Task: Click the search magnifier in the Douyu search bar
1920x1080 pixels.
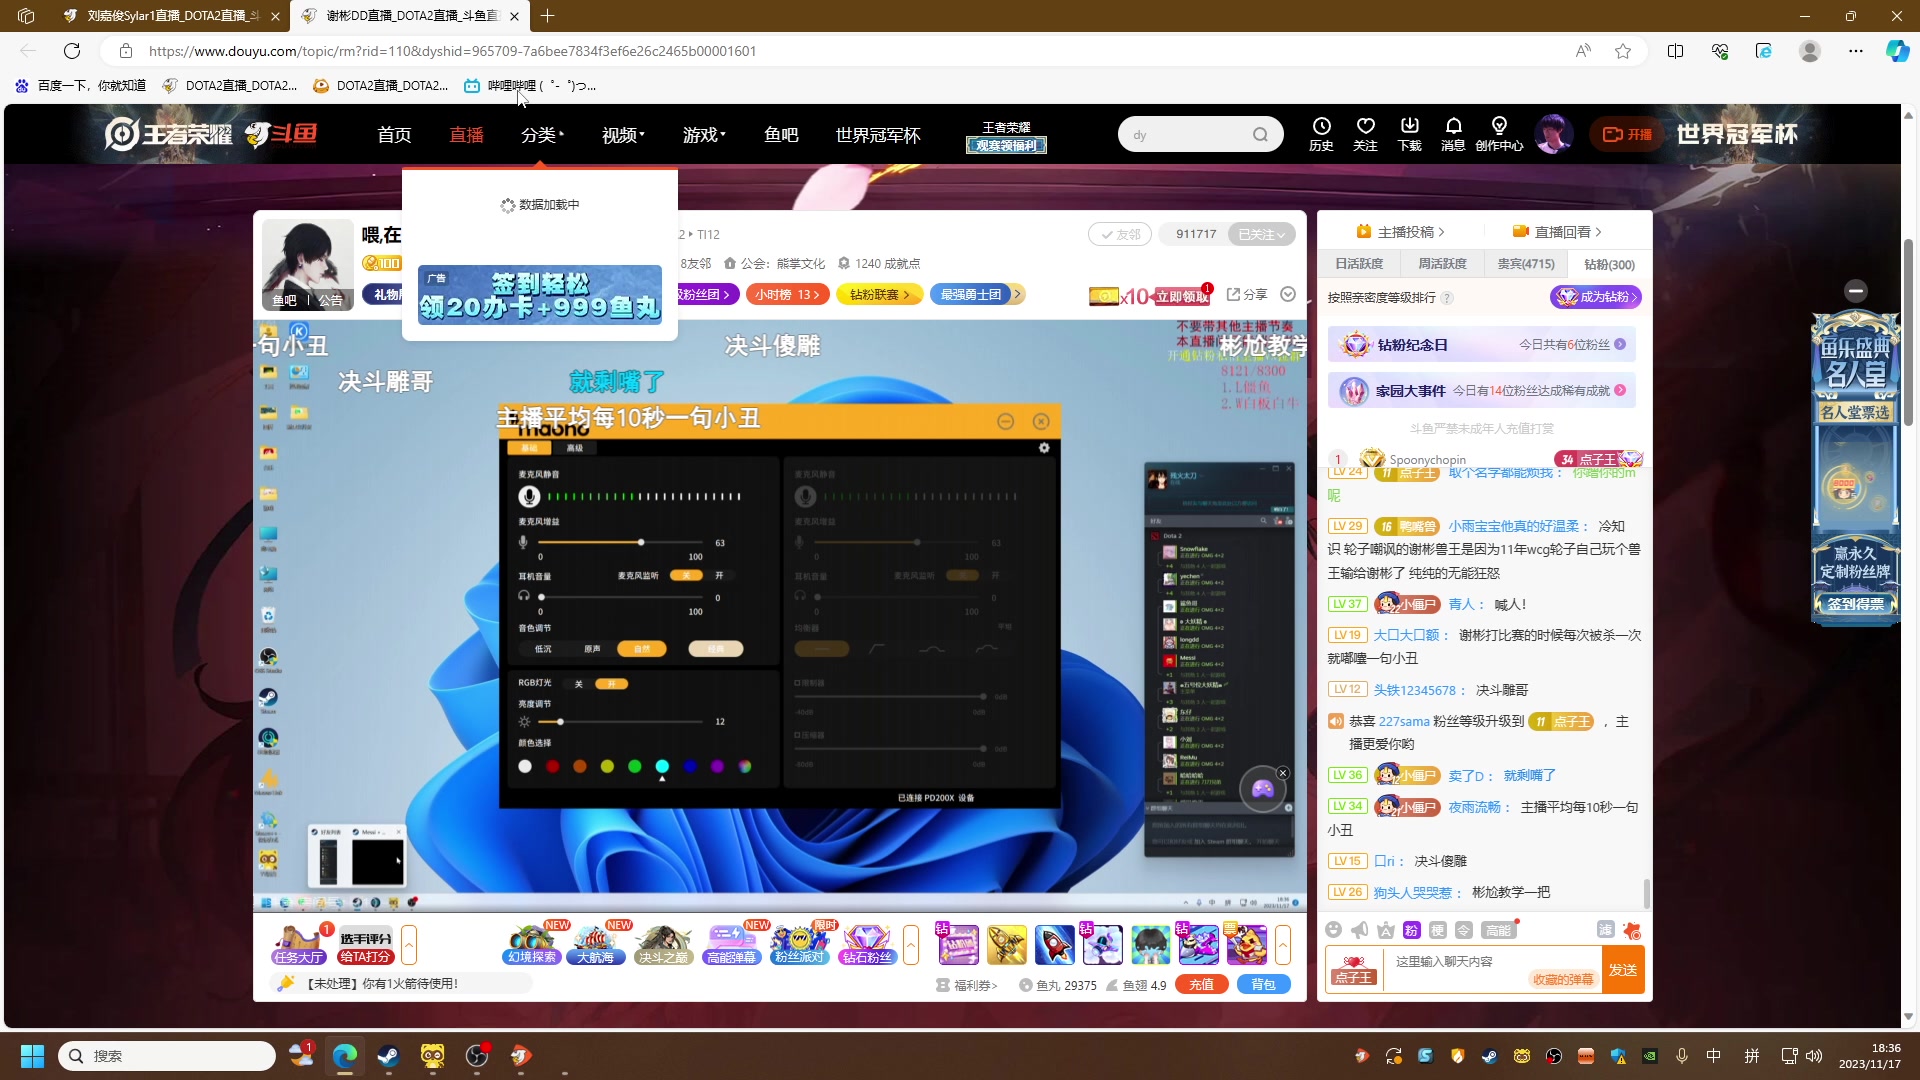Action: tap(1261, 133)
